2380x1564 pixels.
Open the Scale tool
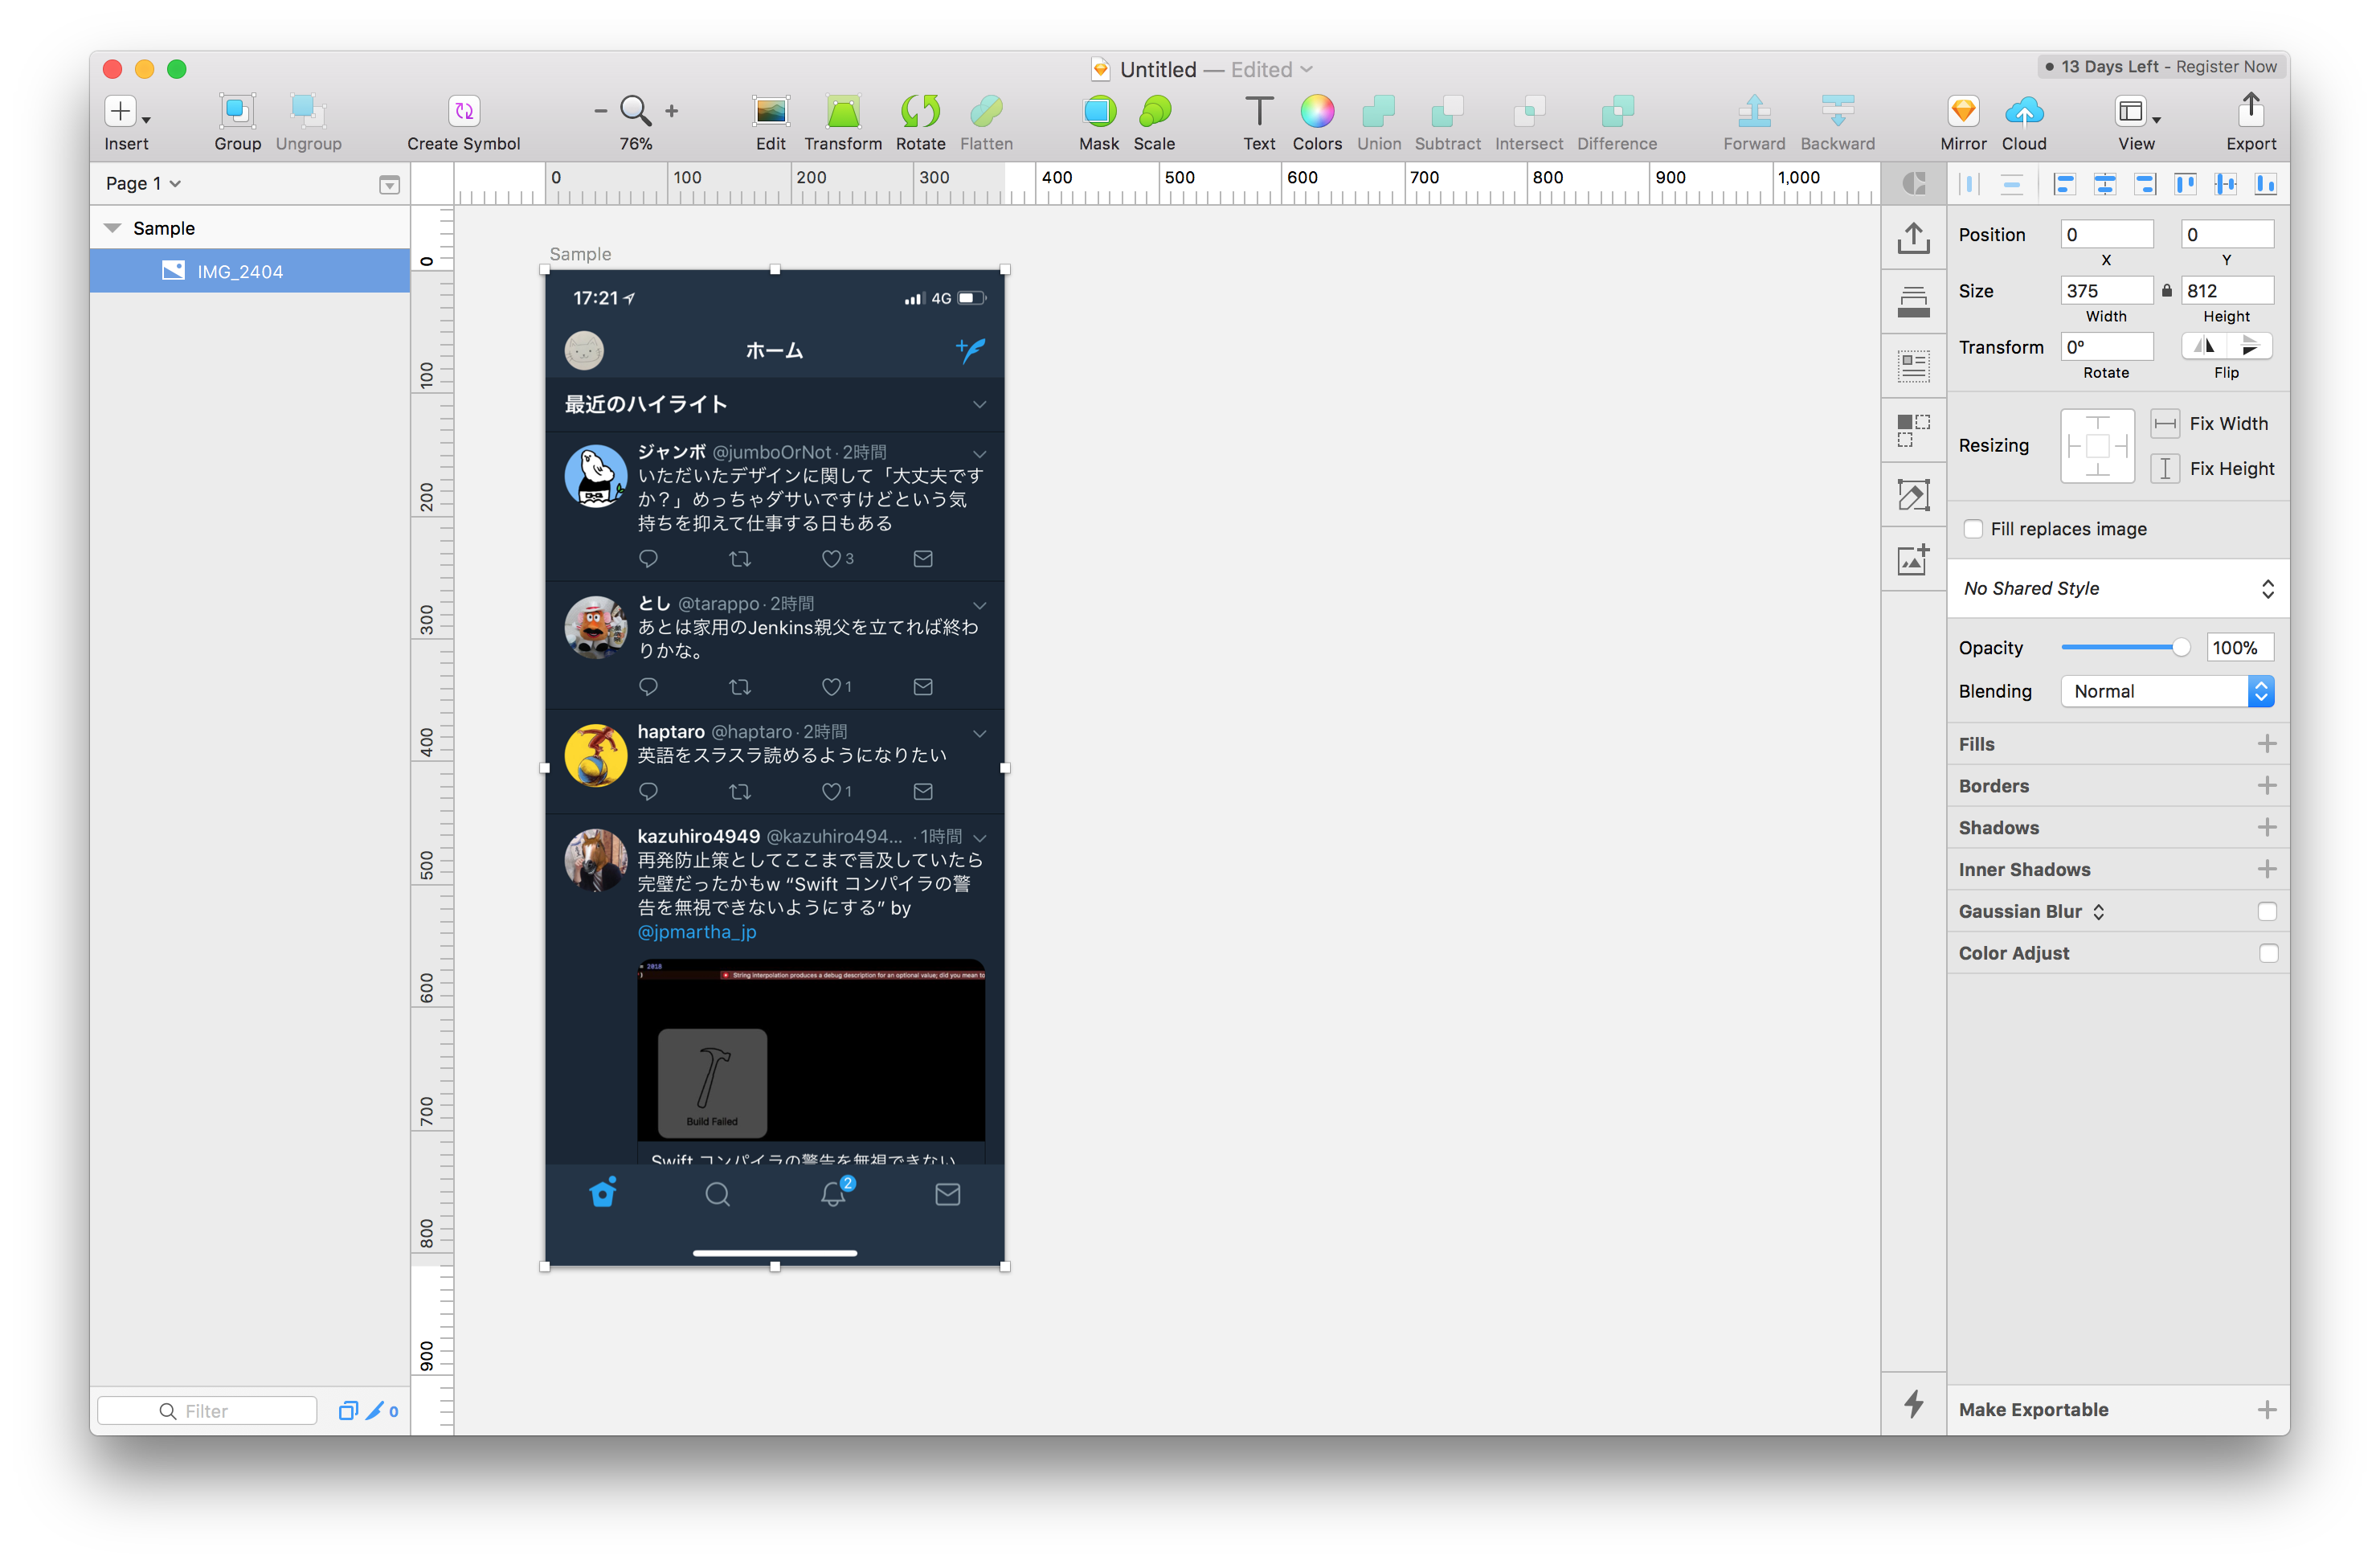(x=1154, y=111)
